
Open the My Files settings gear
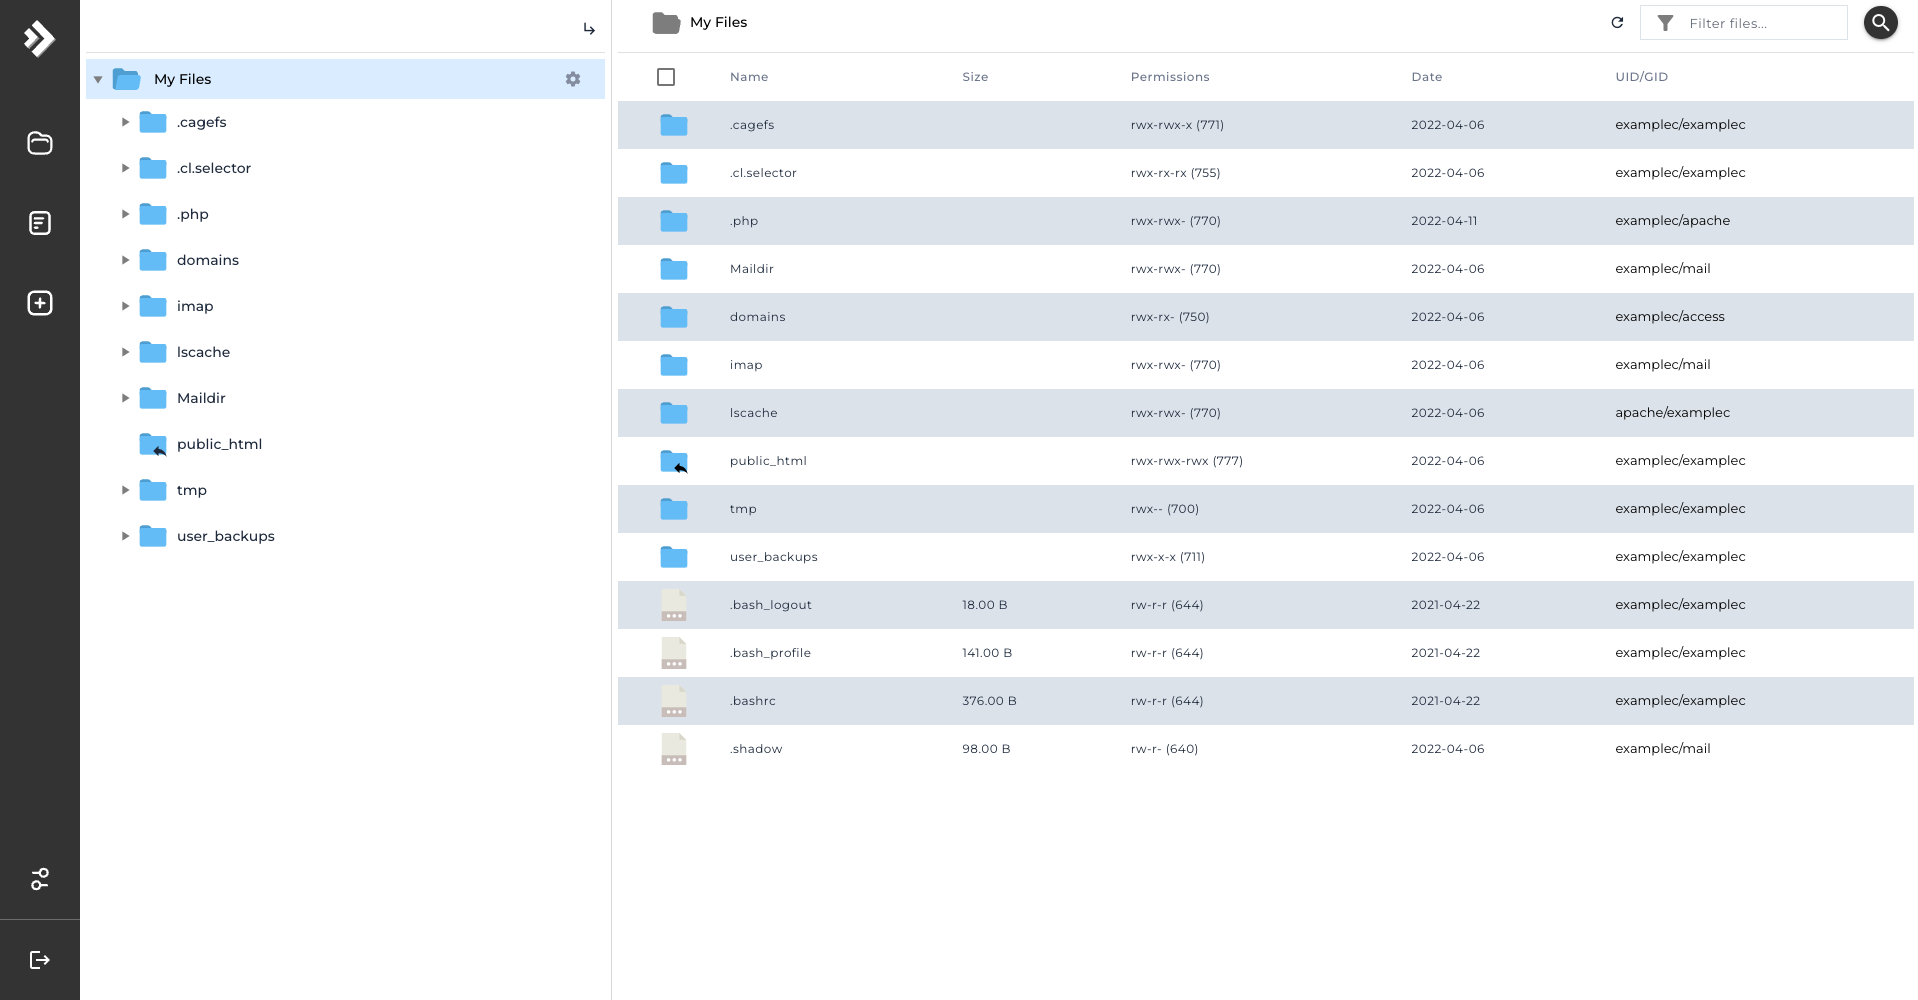573,79
